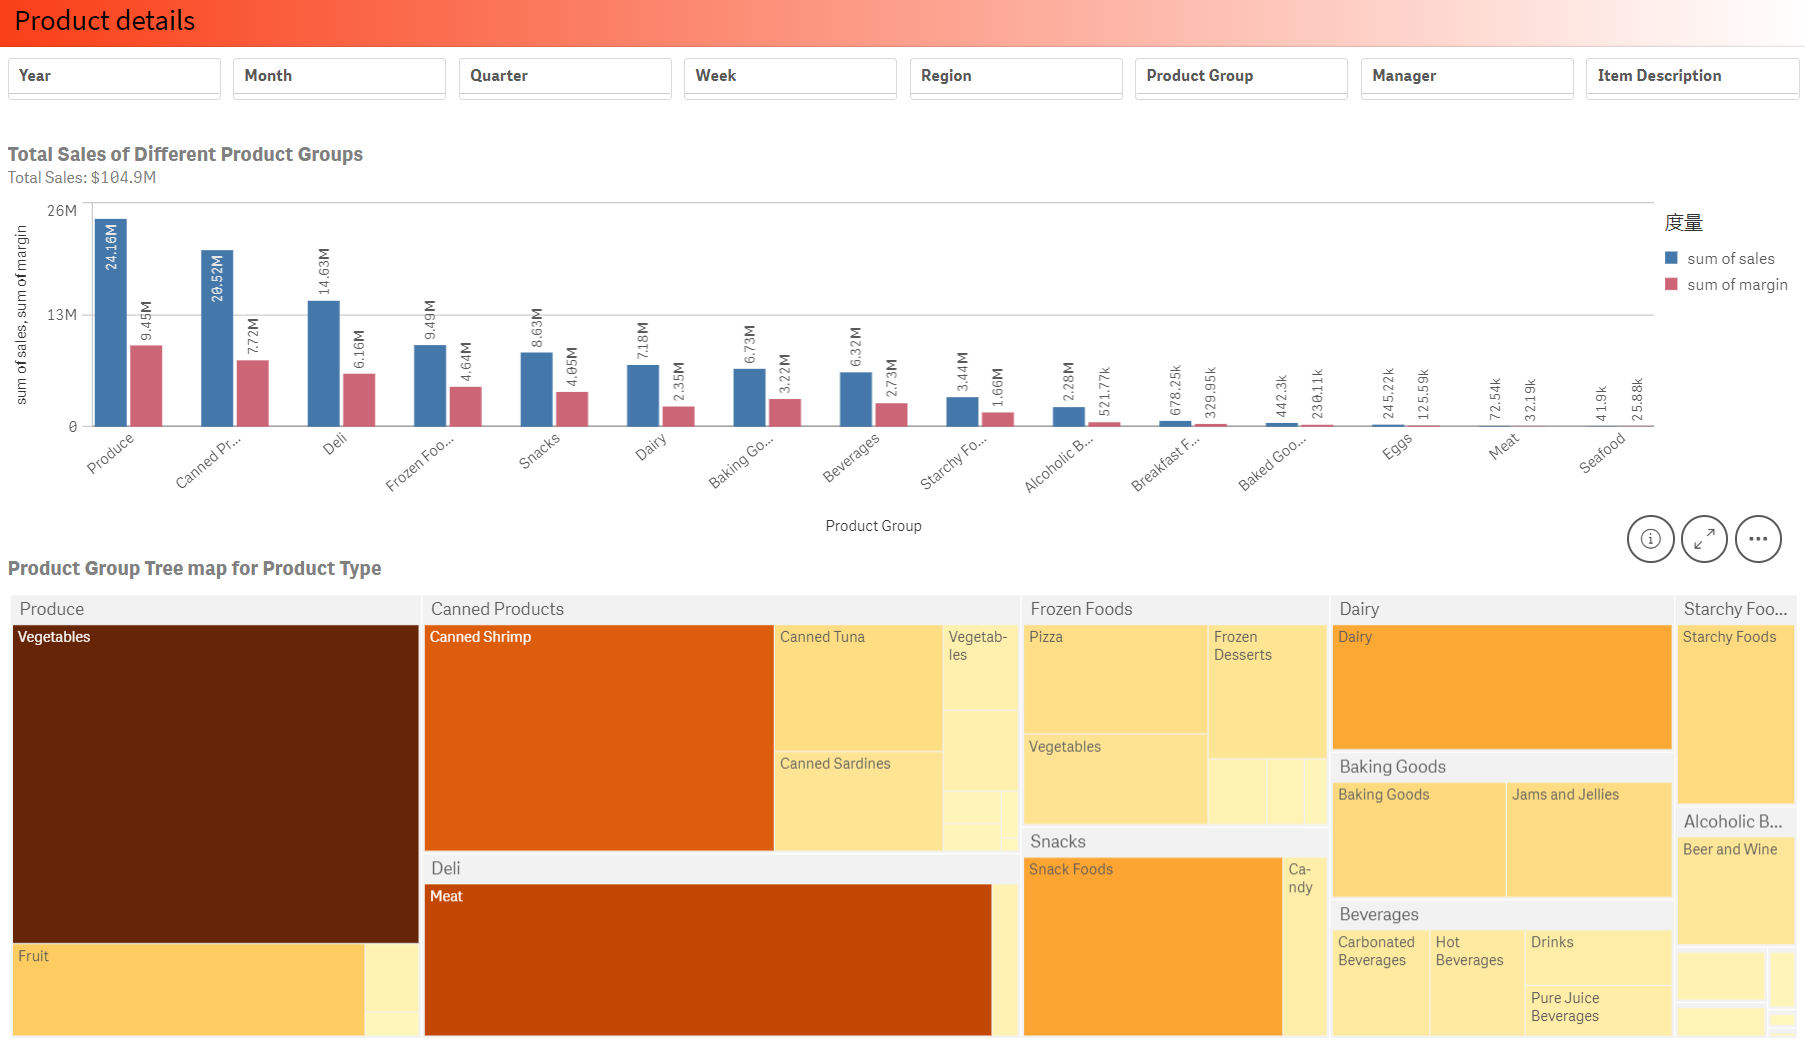Open the Year filter dropdown
Viewport: 1805px width, 1045px height.
[x=113, y=77]
